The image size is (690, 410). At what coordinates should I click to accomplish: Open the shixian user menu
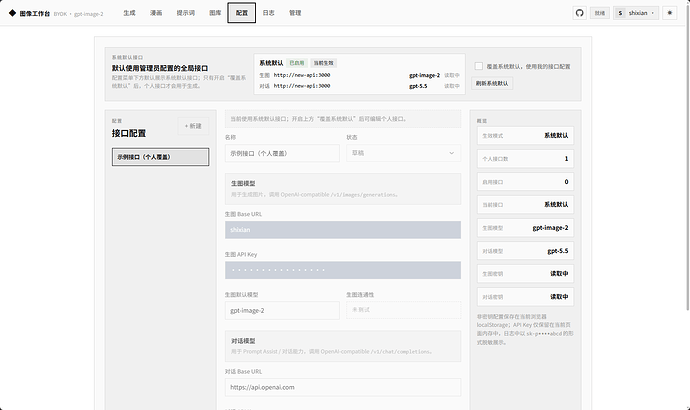click(636, 13)
